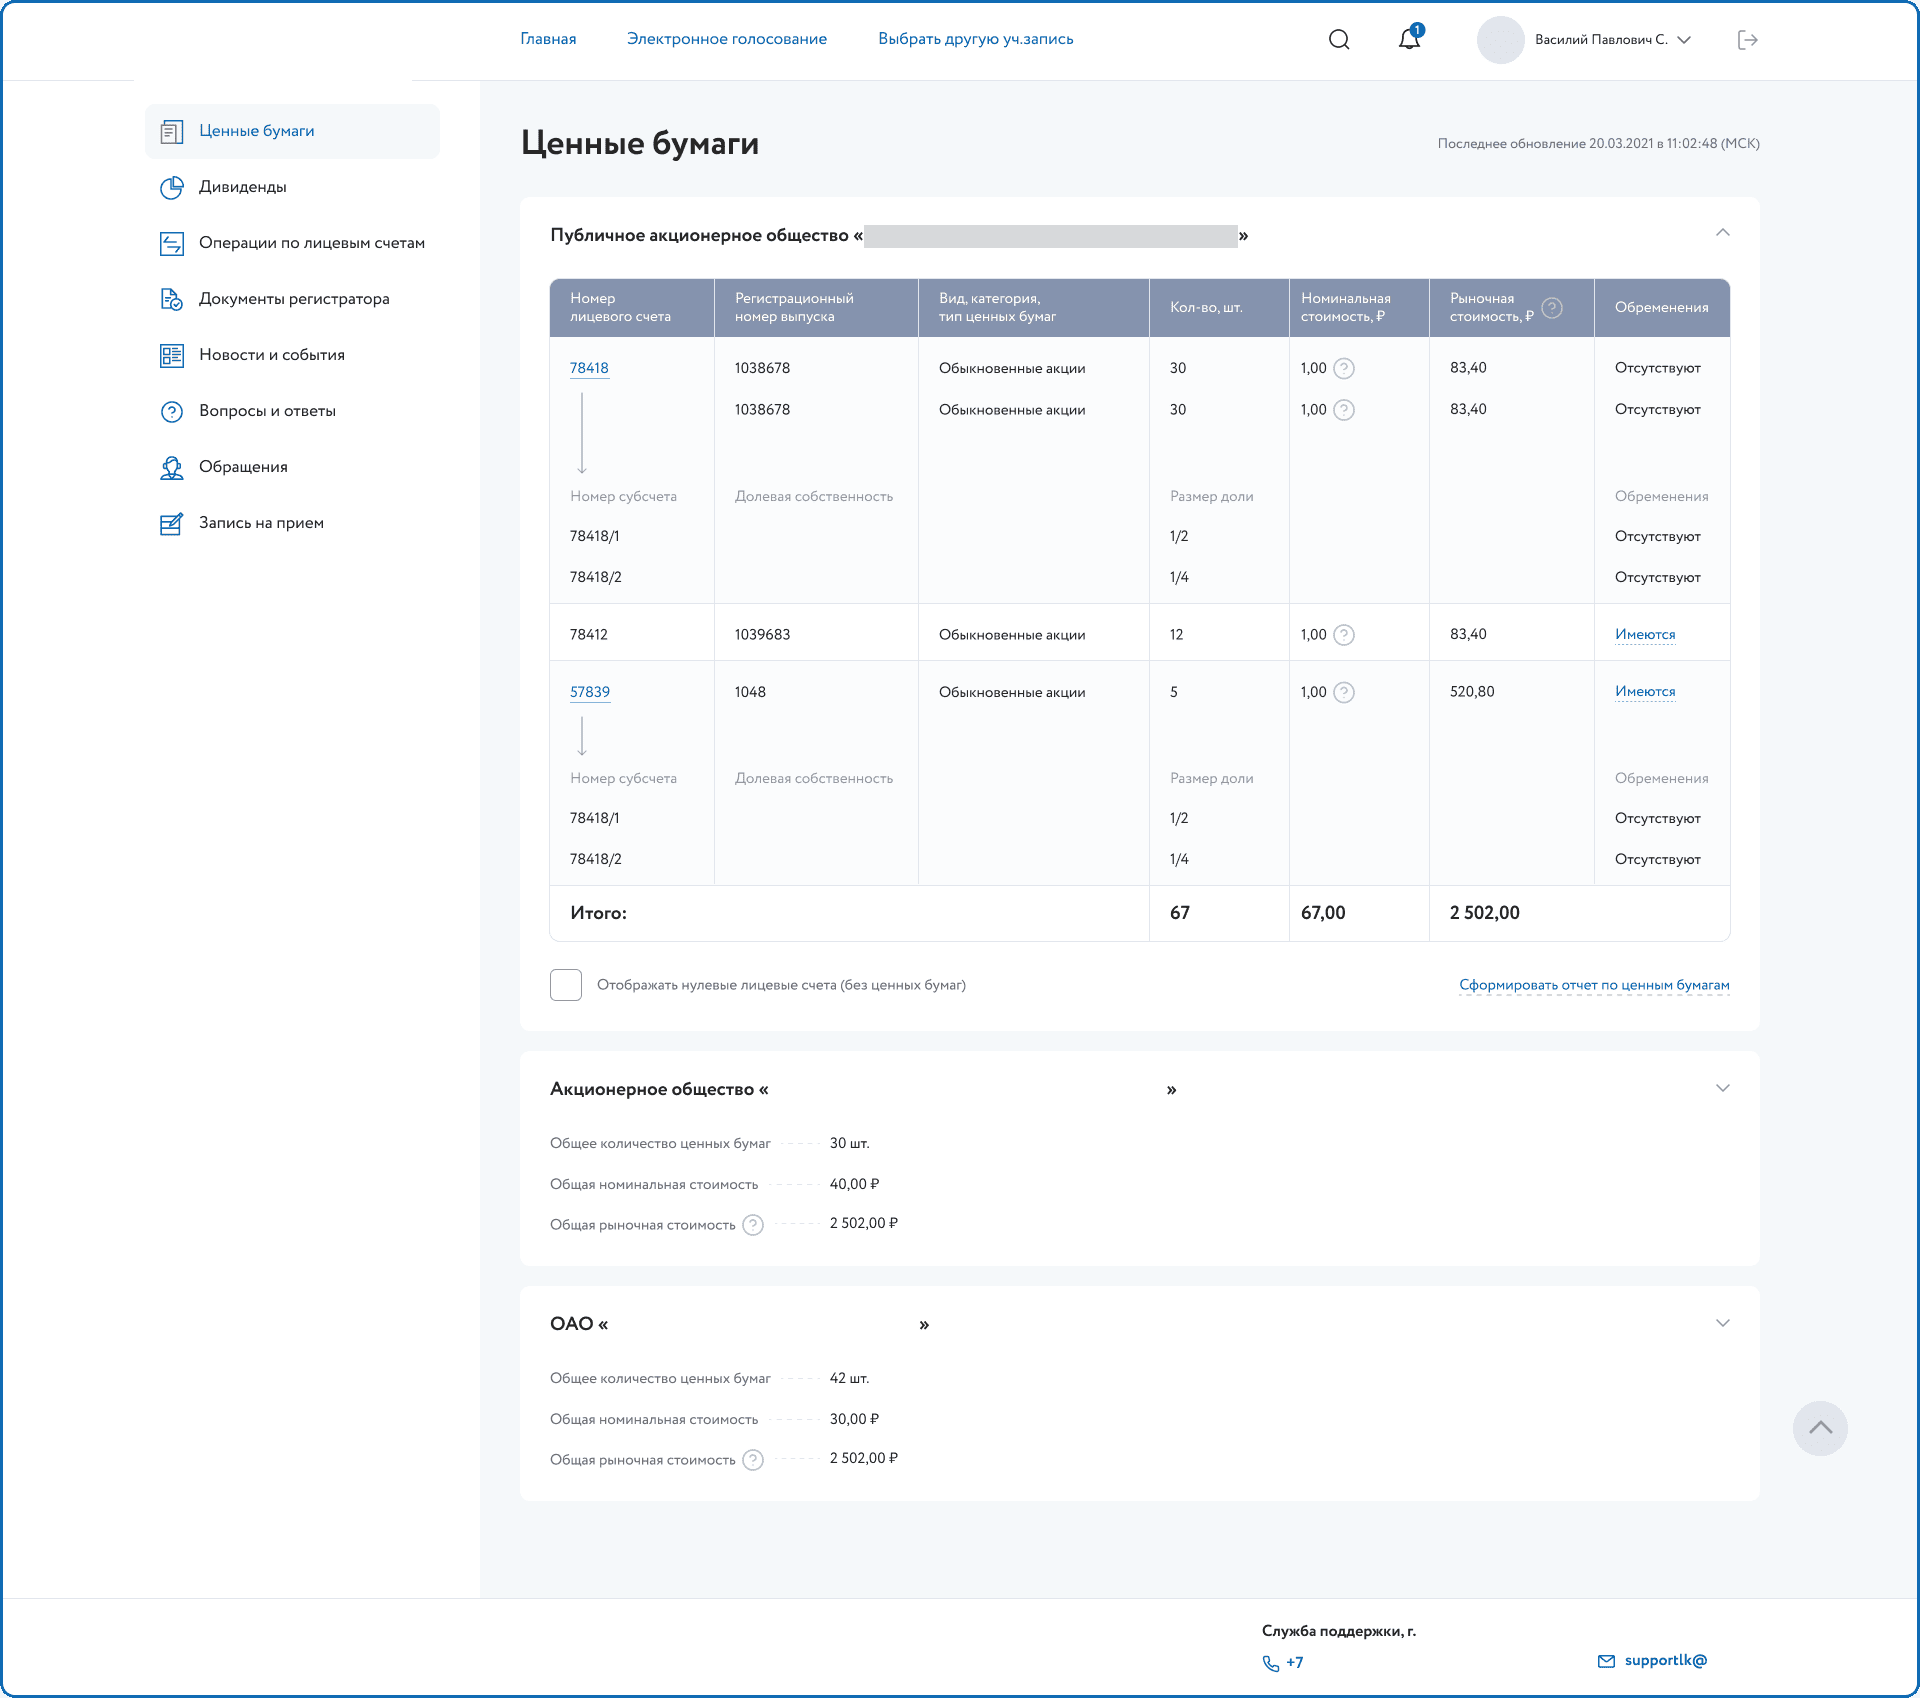1920x1698 pixels.
Task: Collapse the Публичное акционерное общество card
Action: click(1722, 232)
